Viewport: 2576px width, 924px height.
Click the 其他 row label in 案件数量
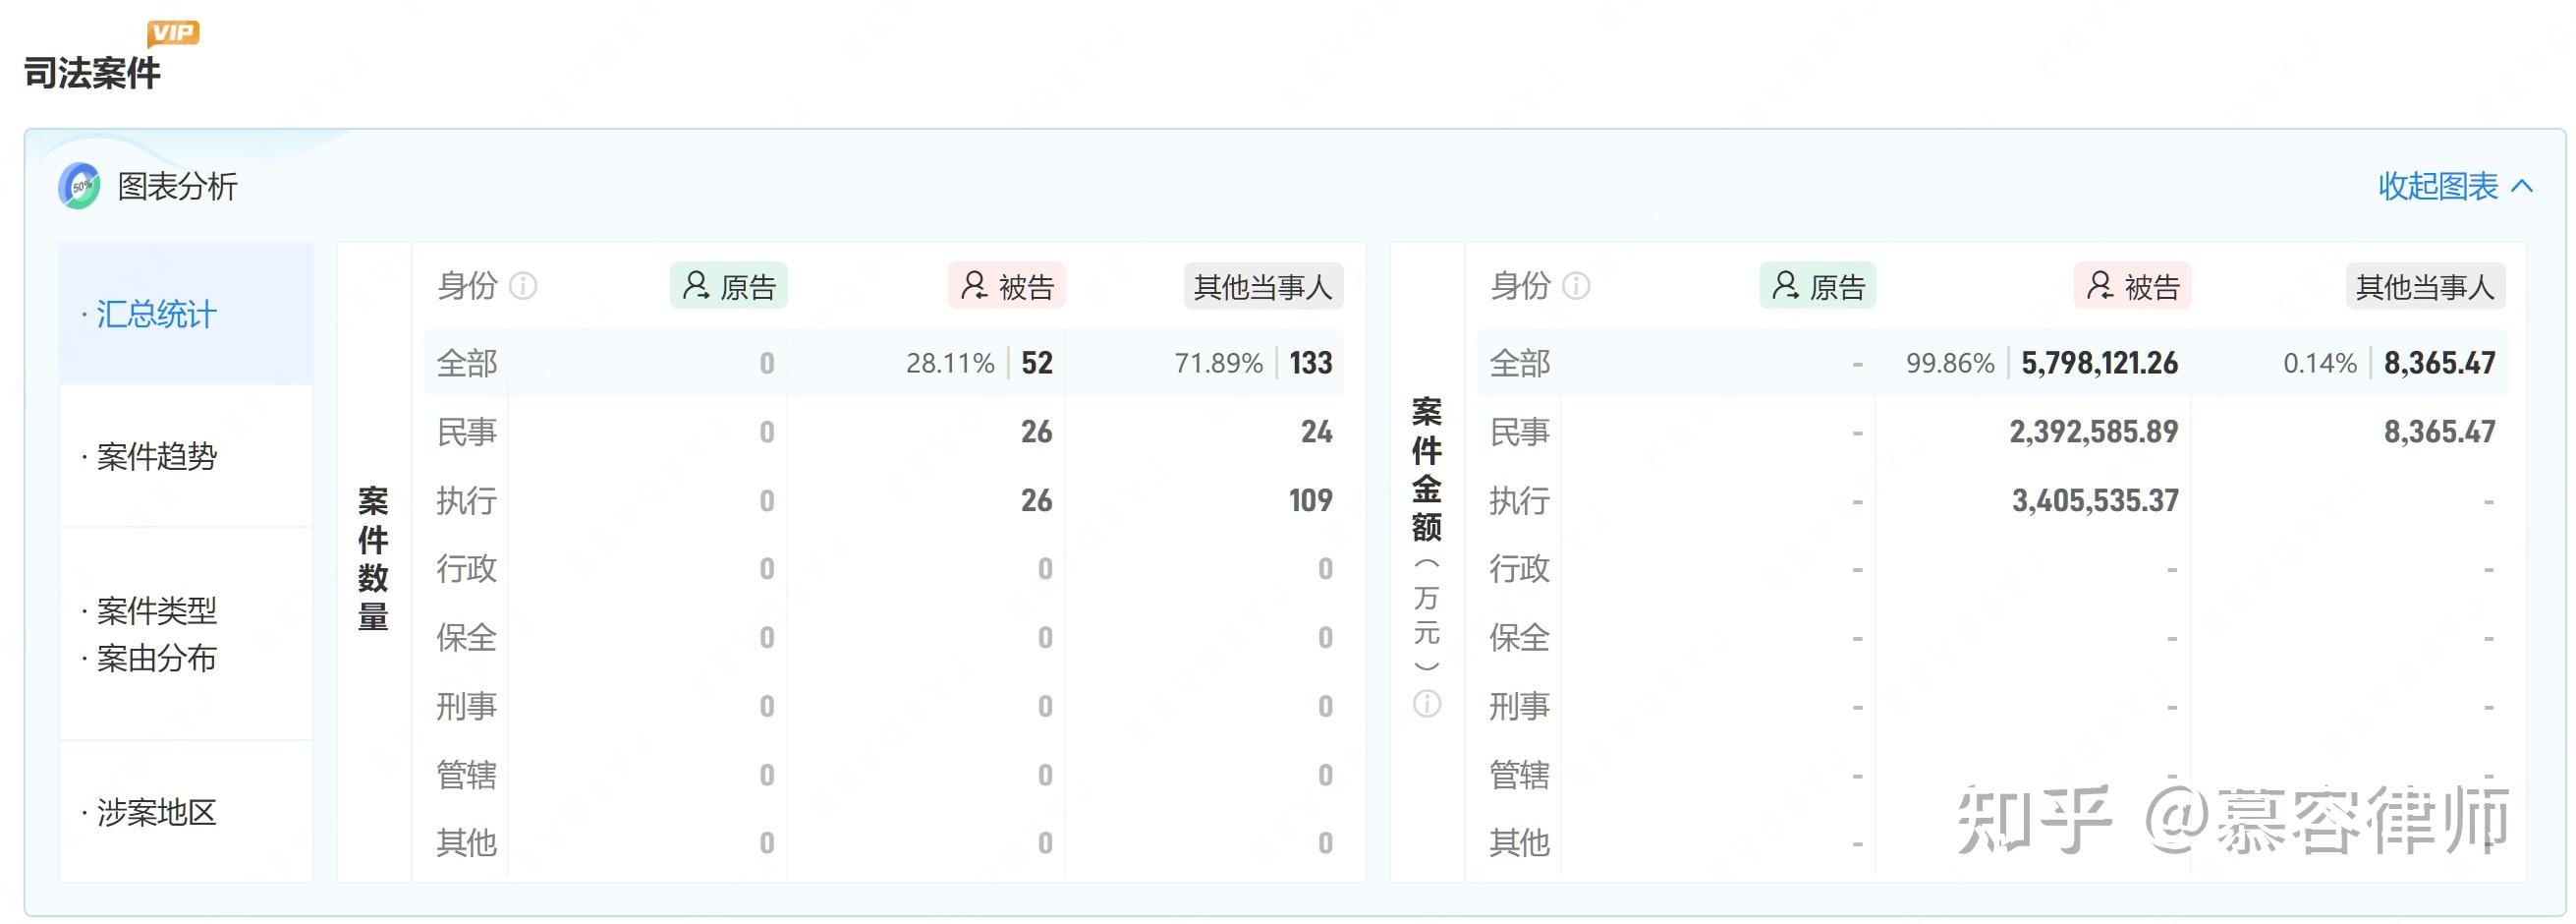click(x=467, y=844)
